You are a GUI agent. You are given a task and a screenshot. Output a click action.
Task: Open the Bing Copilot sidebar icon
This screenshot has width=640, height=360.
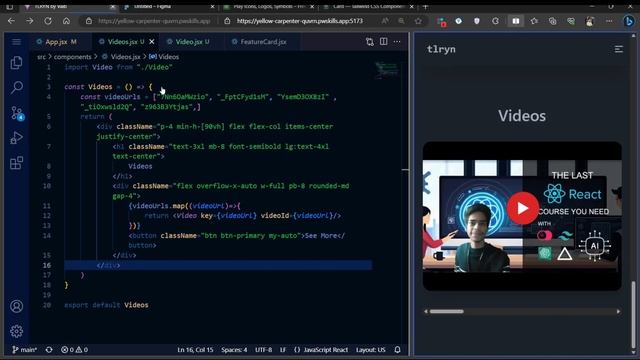click(629, 21)
